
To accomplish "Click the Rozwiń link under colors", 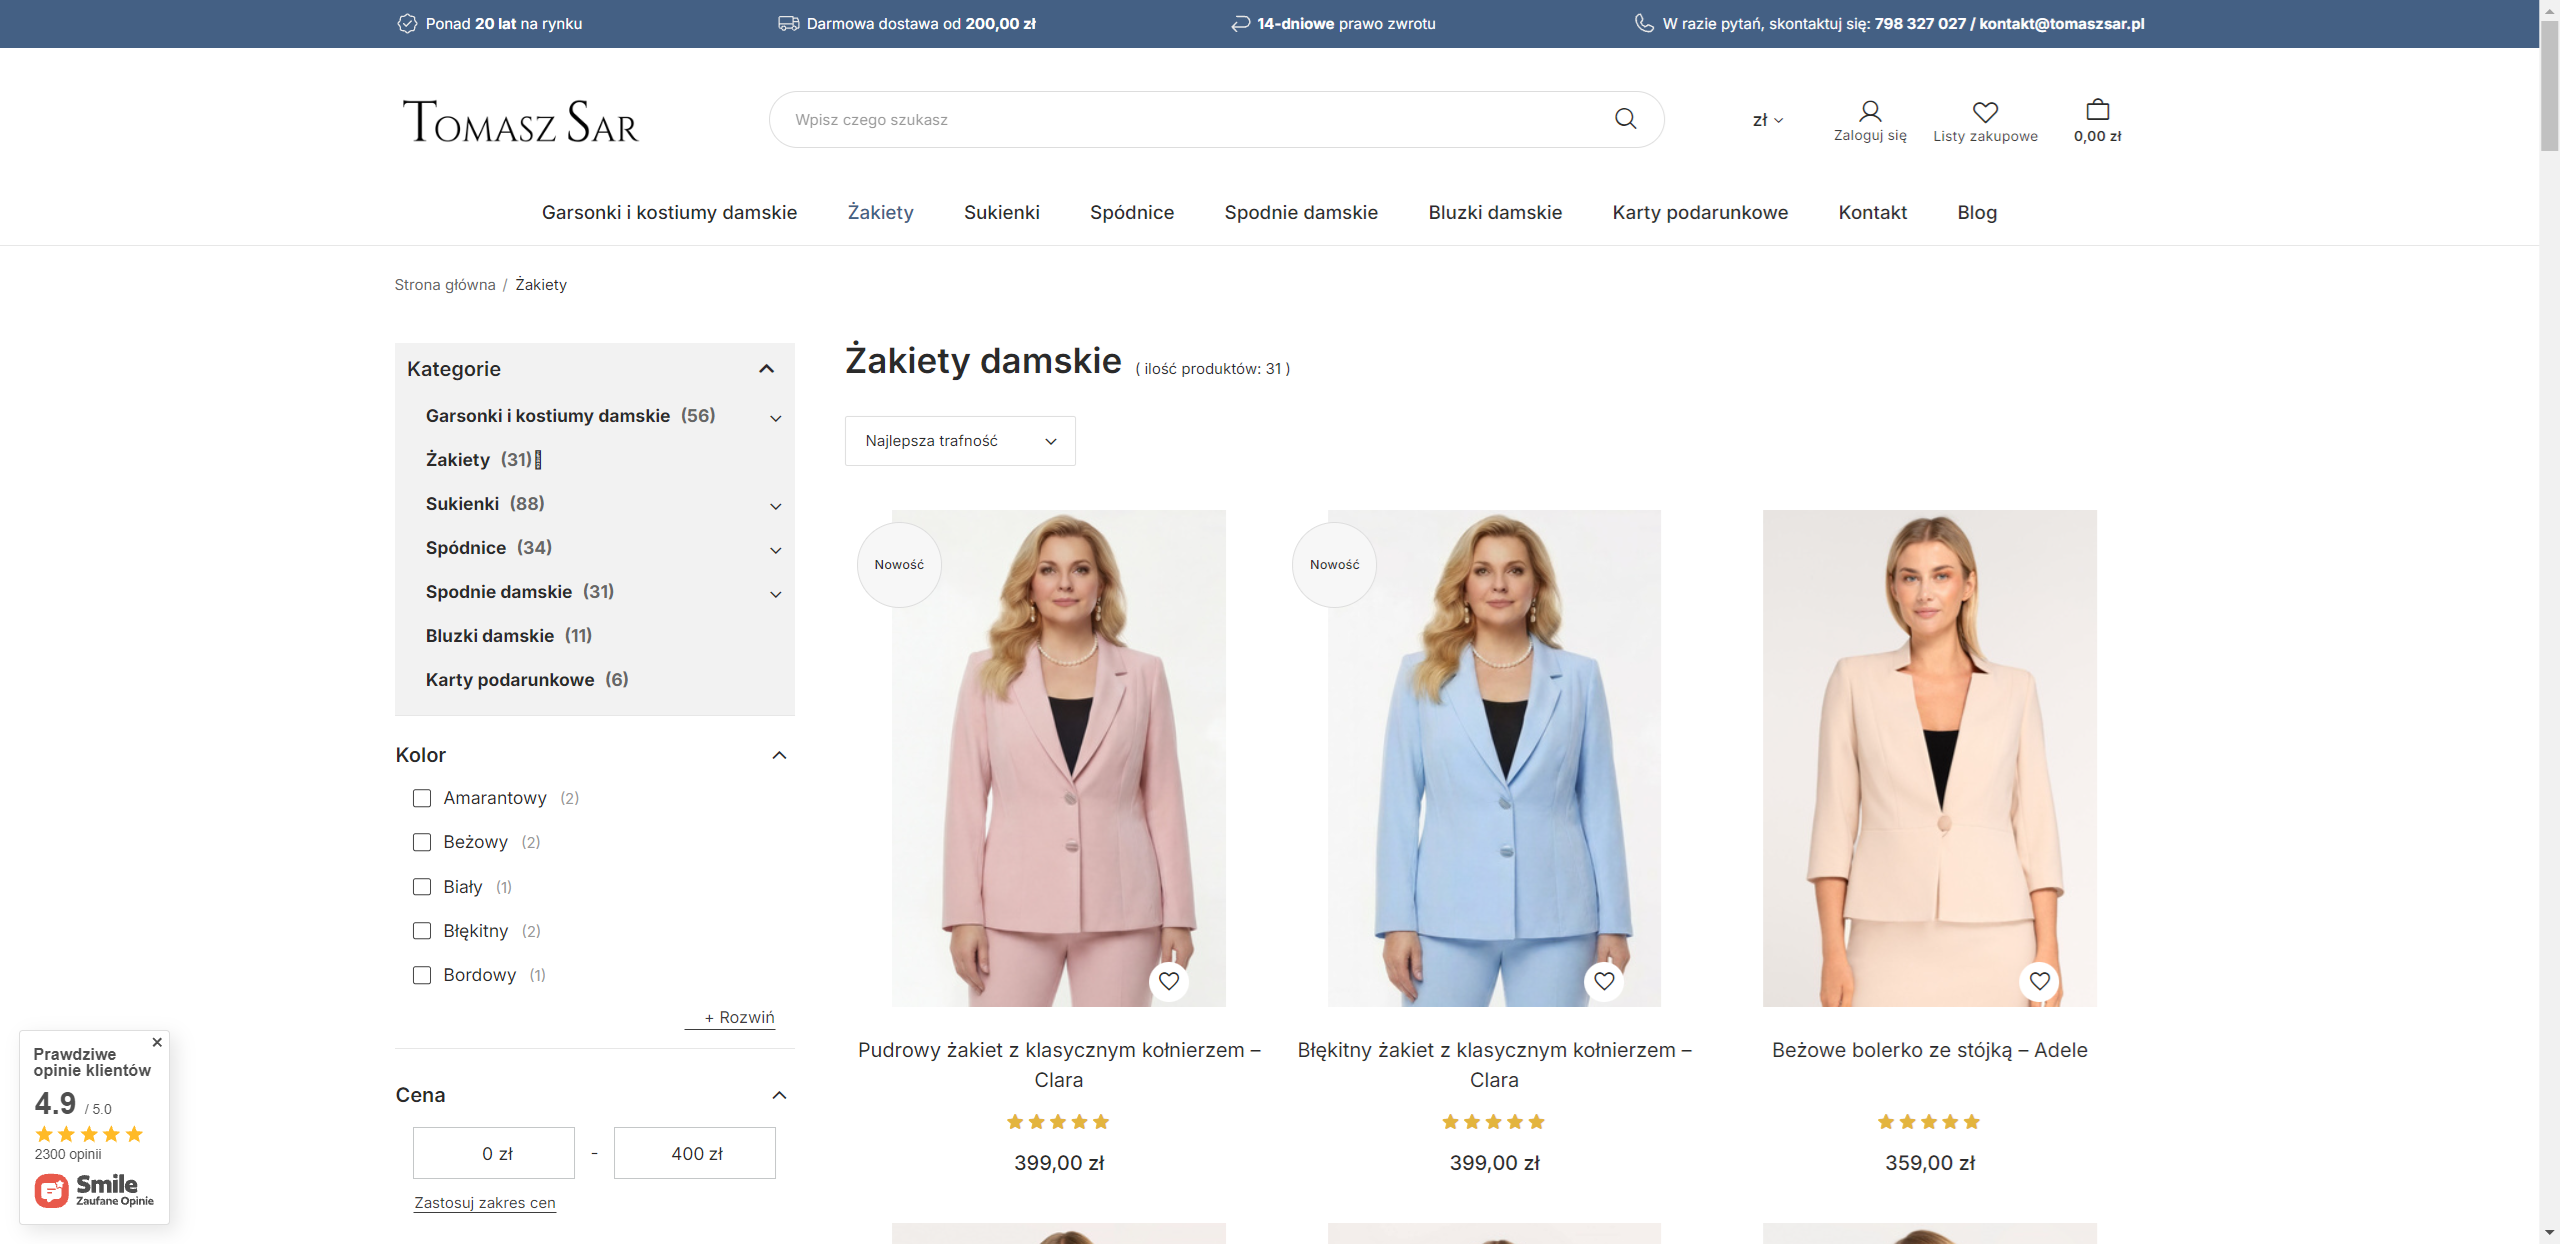I will tap(729, 1017).
